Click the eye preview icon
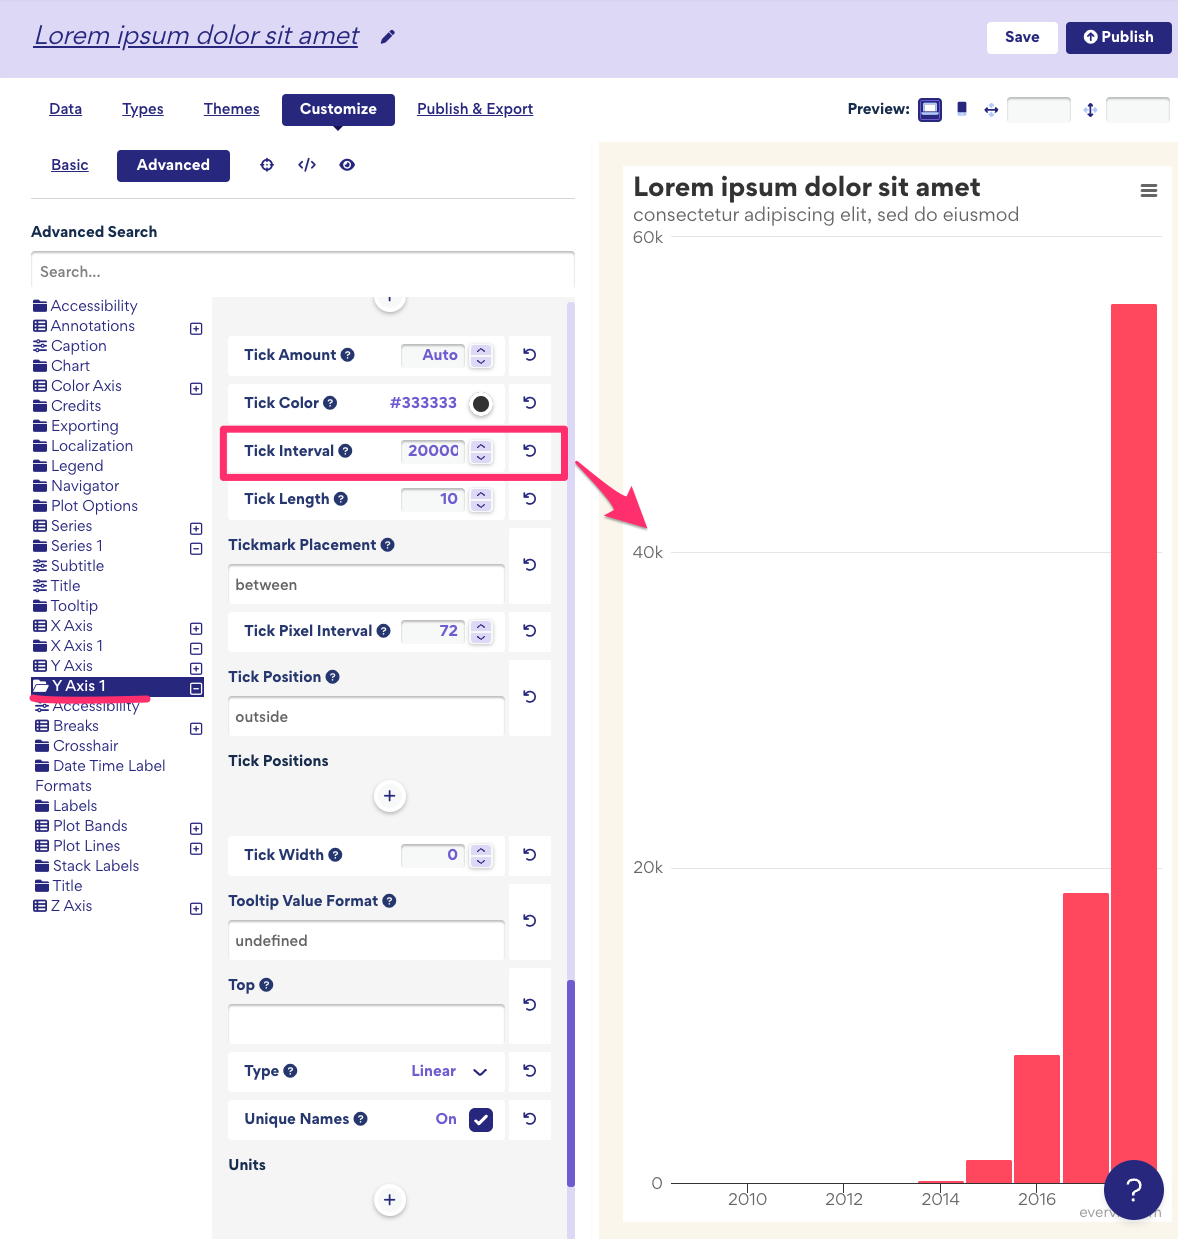 coord(347,164)
